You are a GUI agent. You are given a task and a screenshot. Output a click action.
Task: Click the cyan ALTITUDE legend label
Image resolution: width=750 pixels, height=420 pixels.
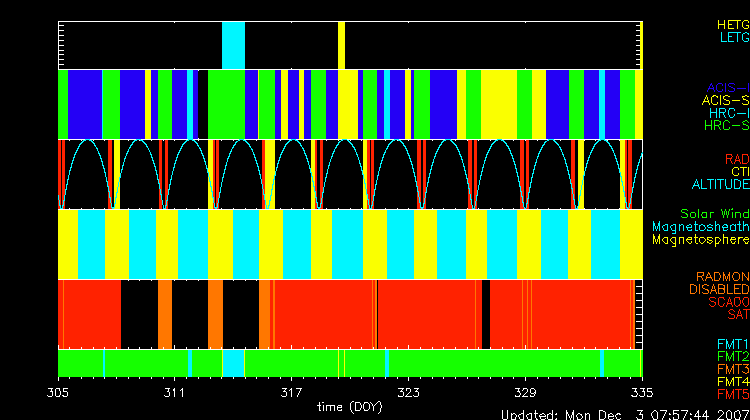coord(720,185)
